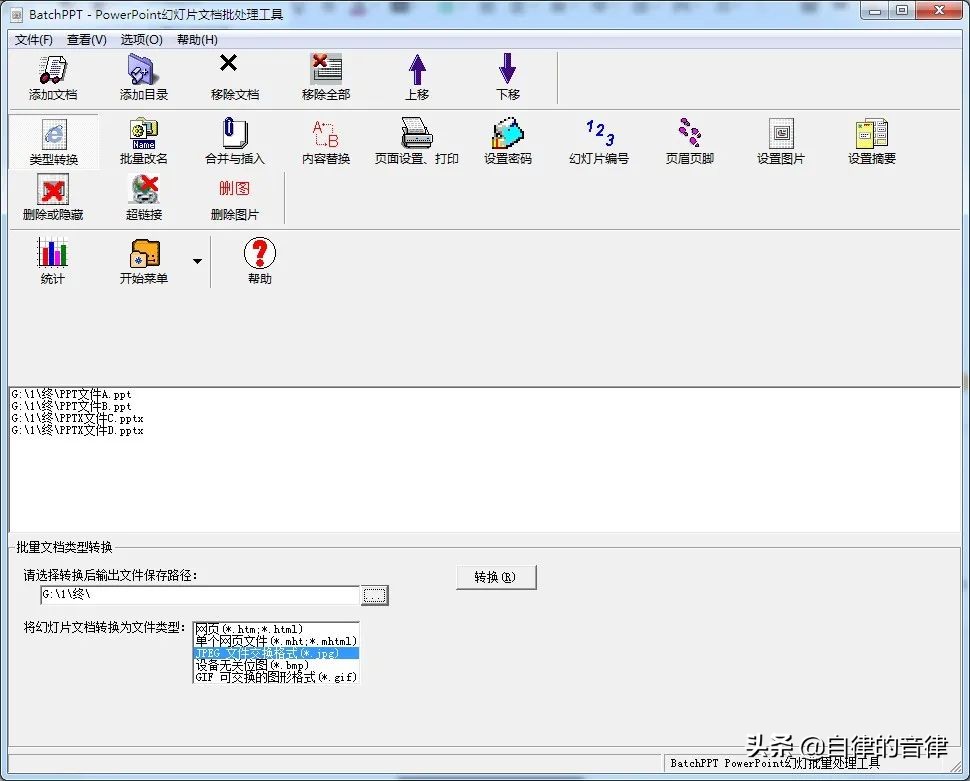Select 单个网页文件 (*.mht;*.mhtml) file type

coord(276,641)
